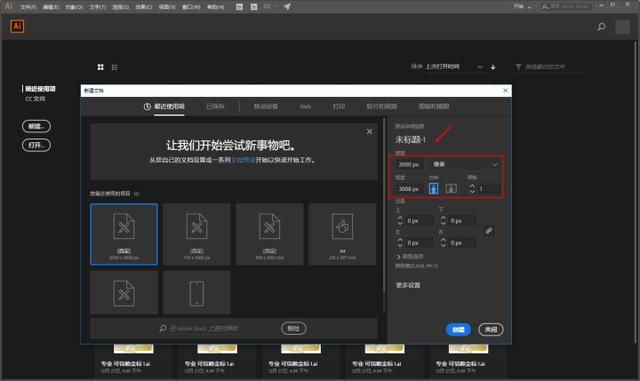Click the orange Ai home logo

coord(17,27)
